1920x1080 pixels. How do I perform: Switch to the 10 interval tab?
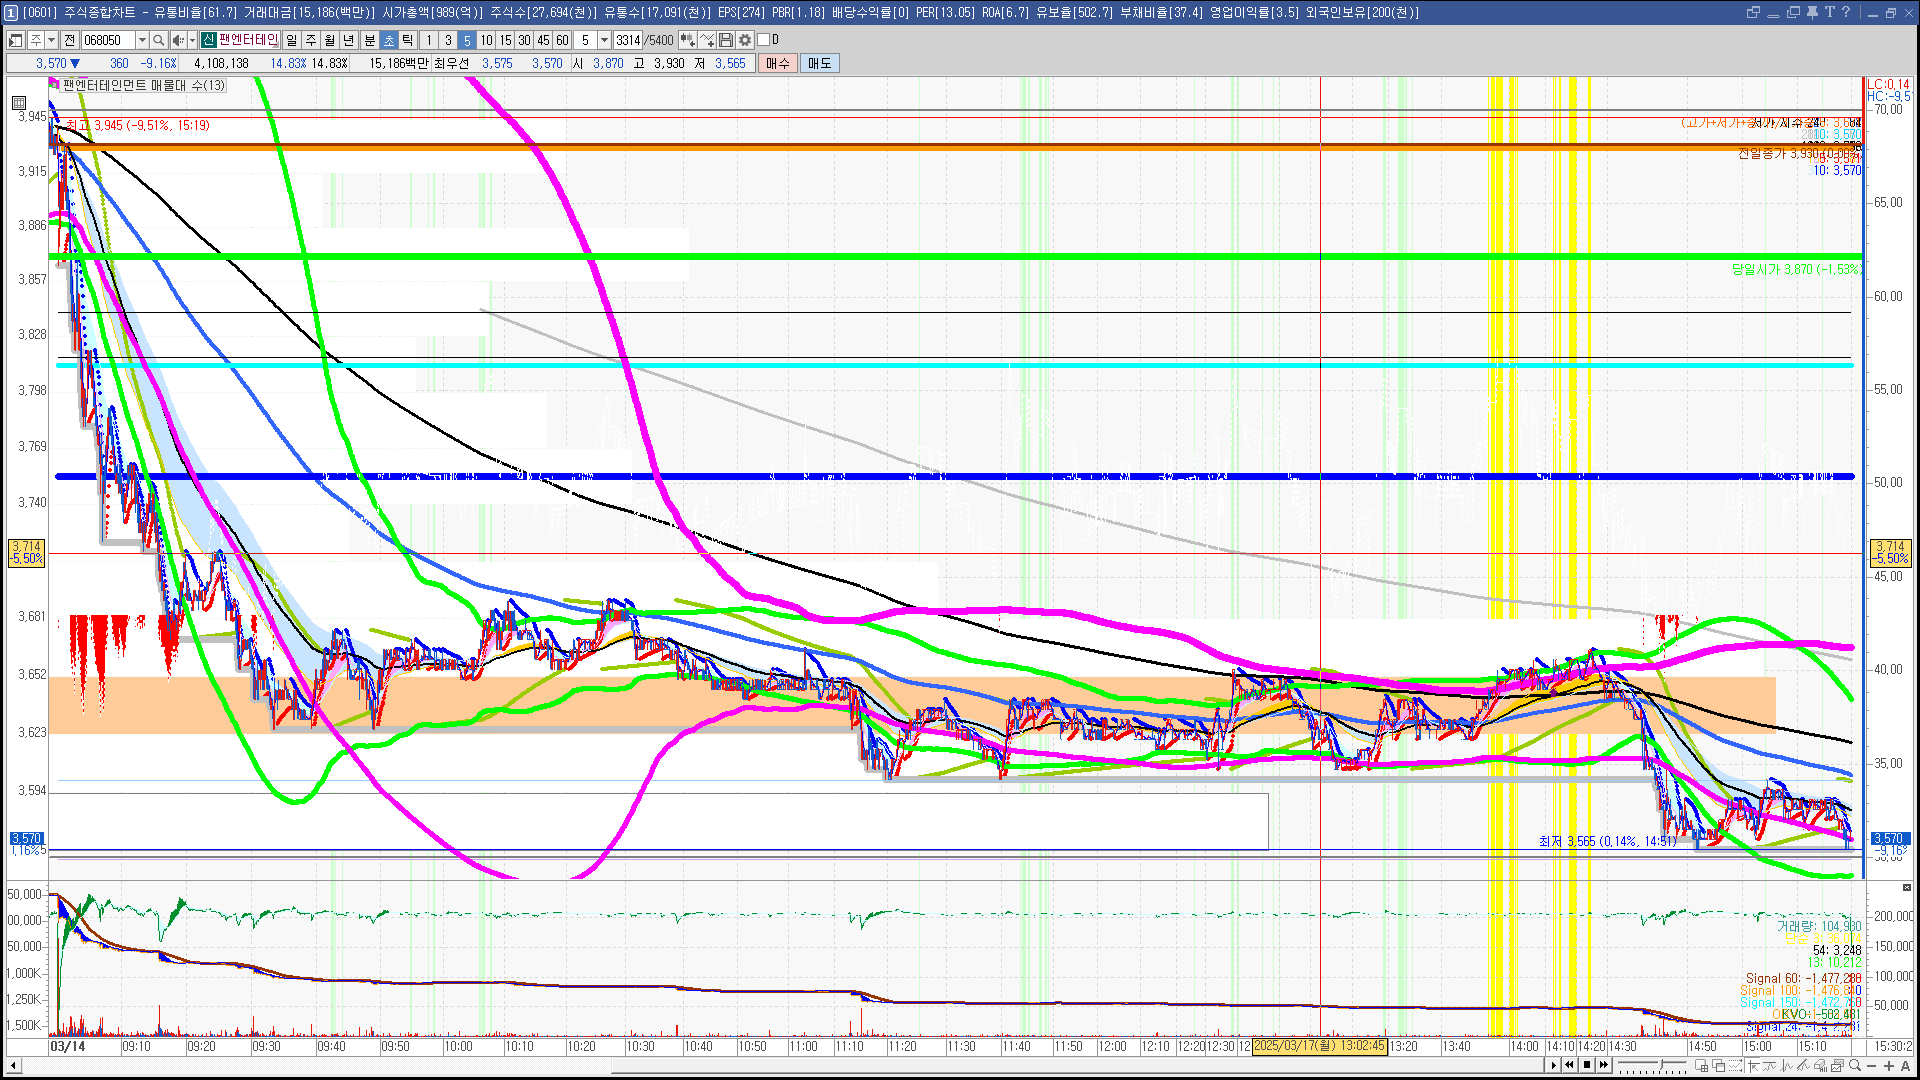[x=486, y=40]
